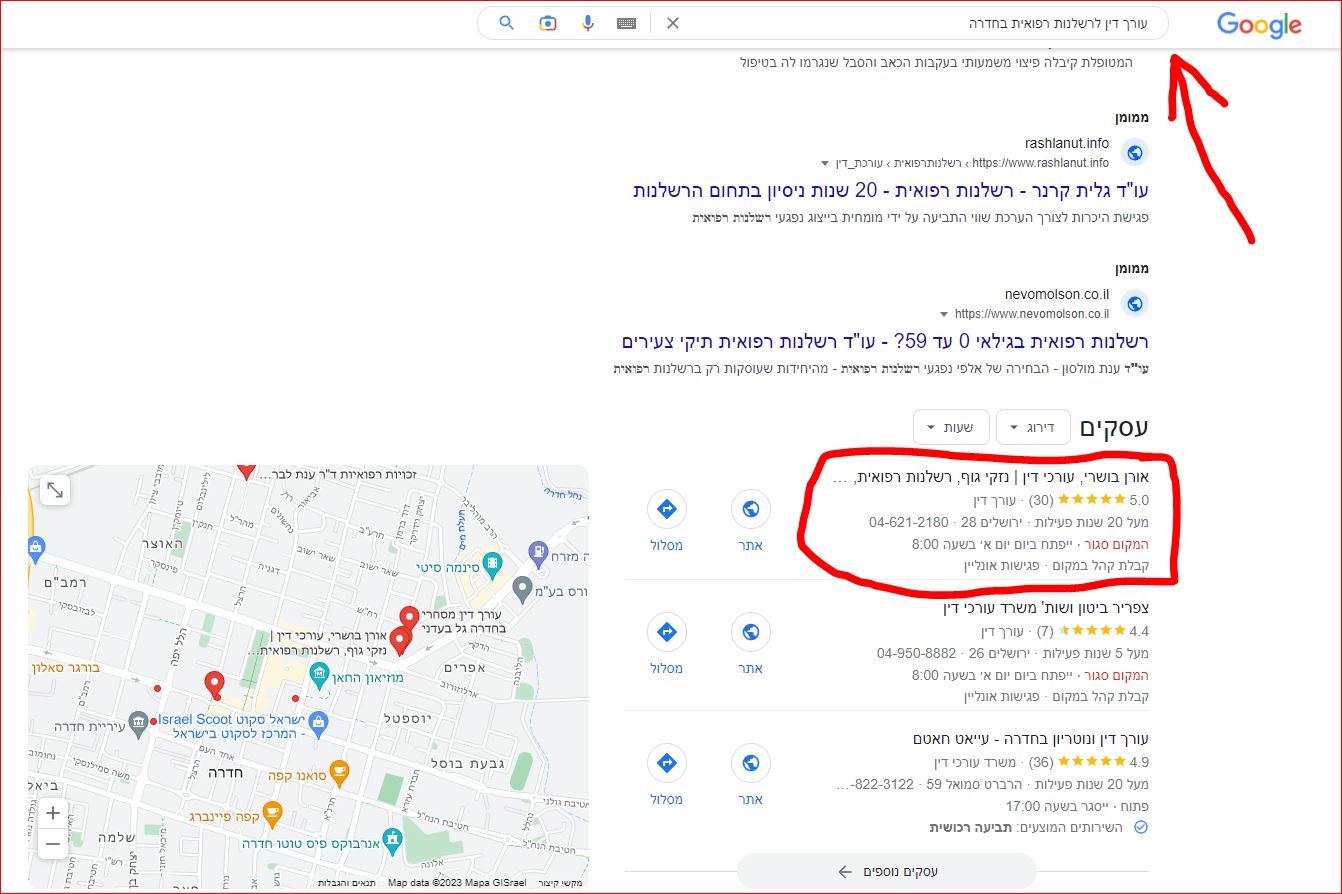This screenshot has height=894, width=1342.
Task: Start voice search with microphone icon
Action: tap(588, 23)
